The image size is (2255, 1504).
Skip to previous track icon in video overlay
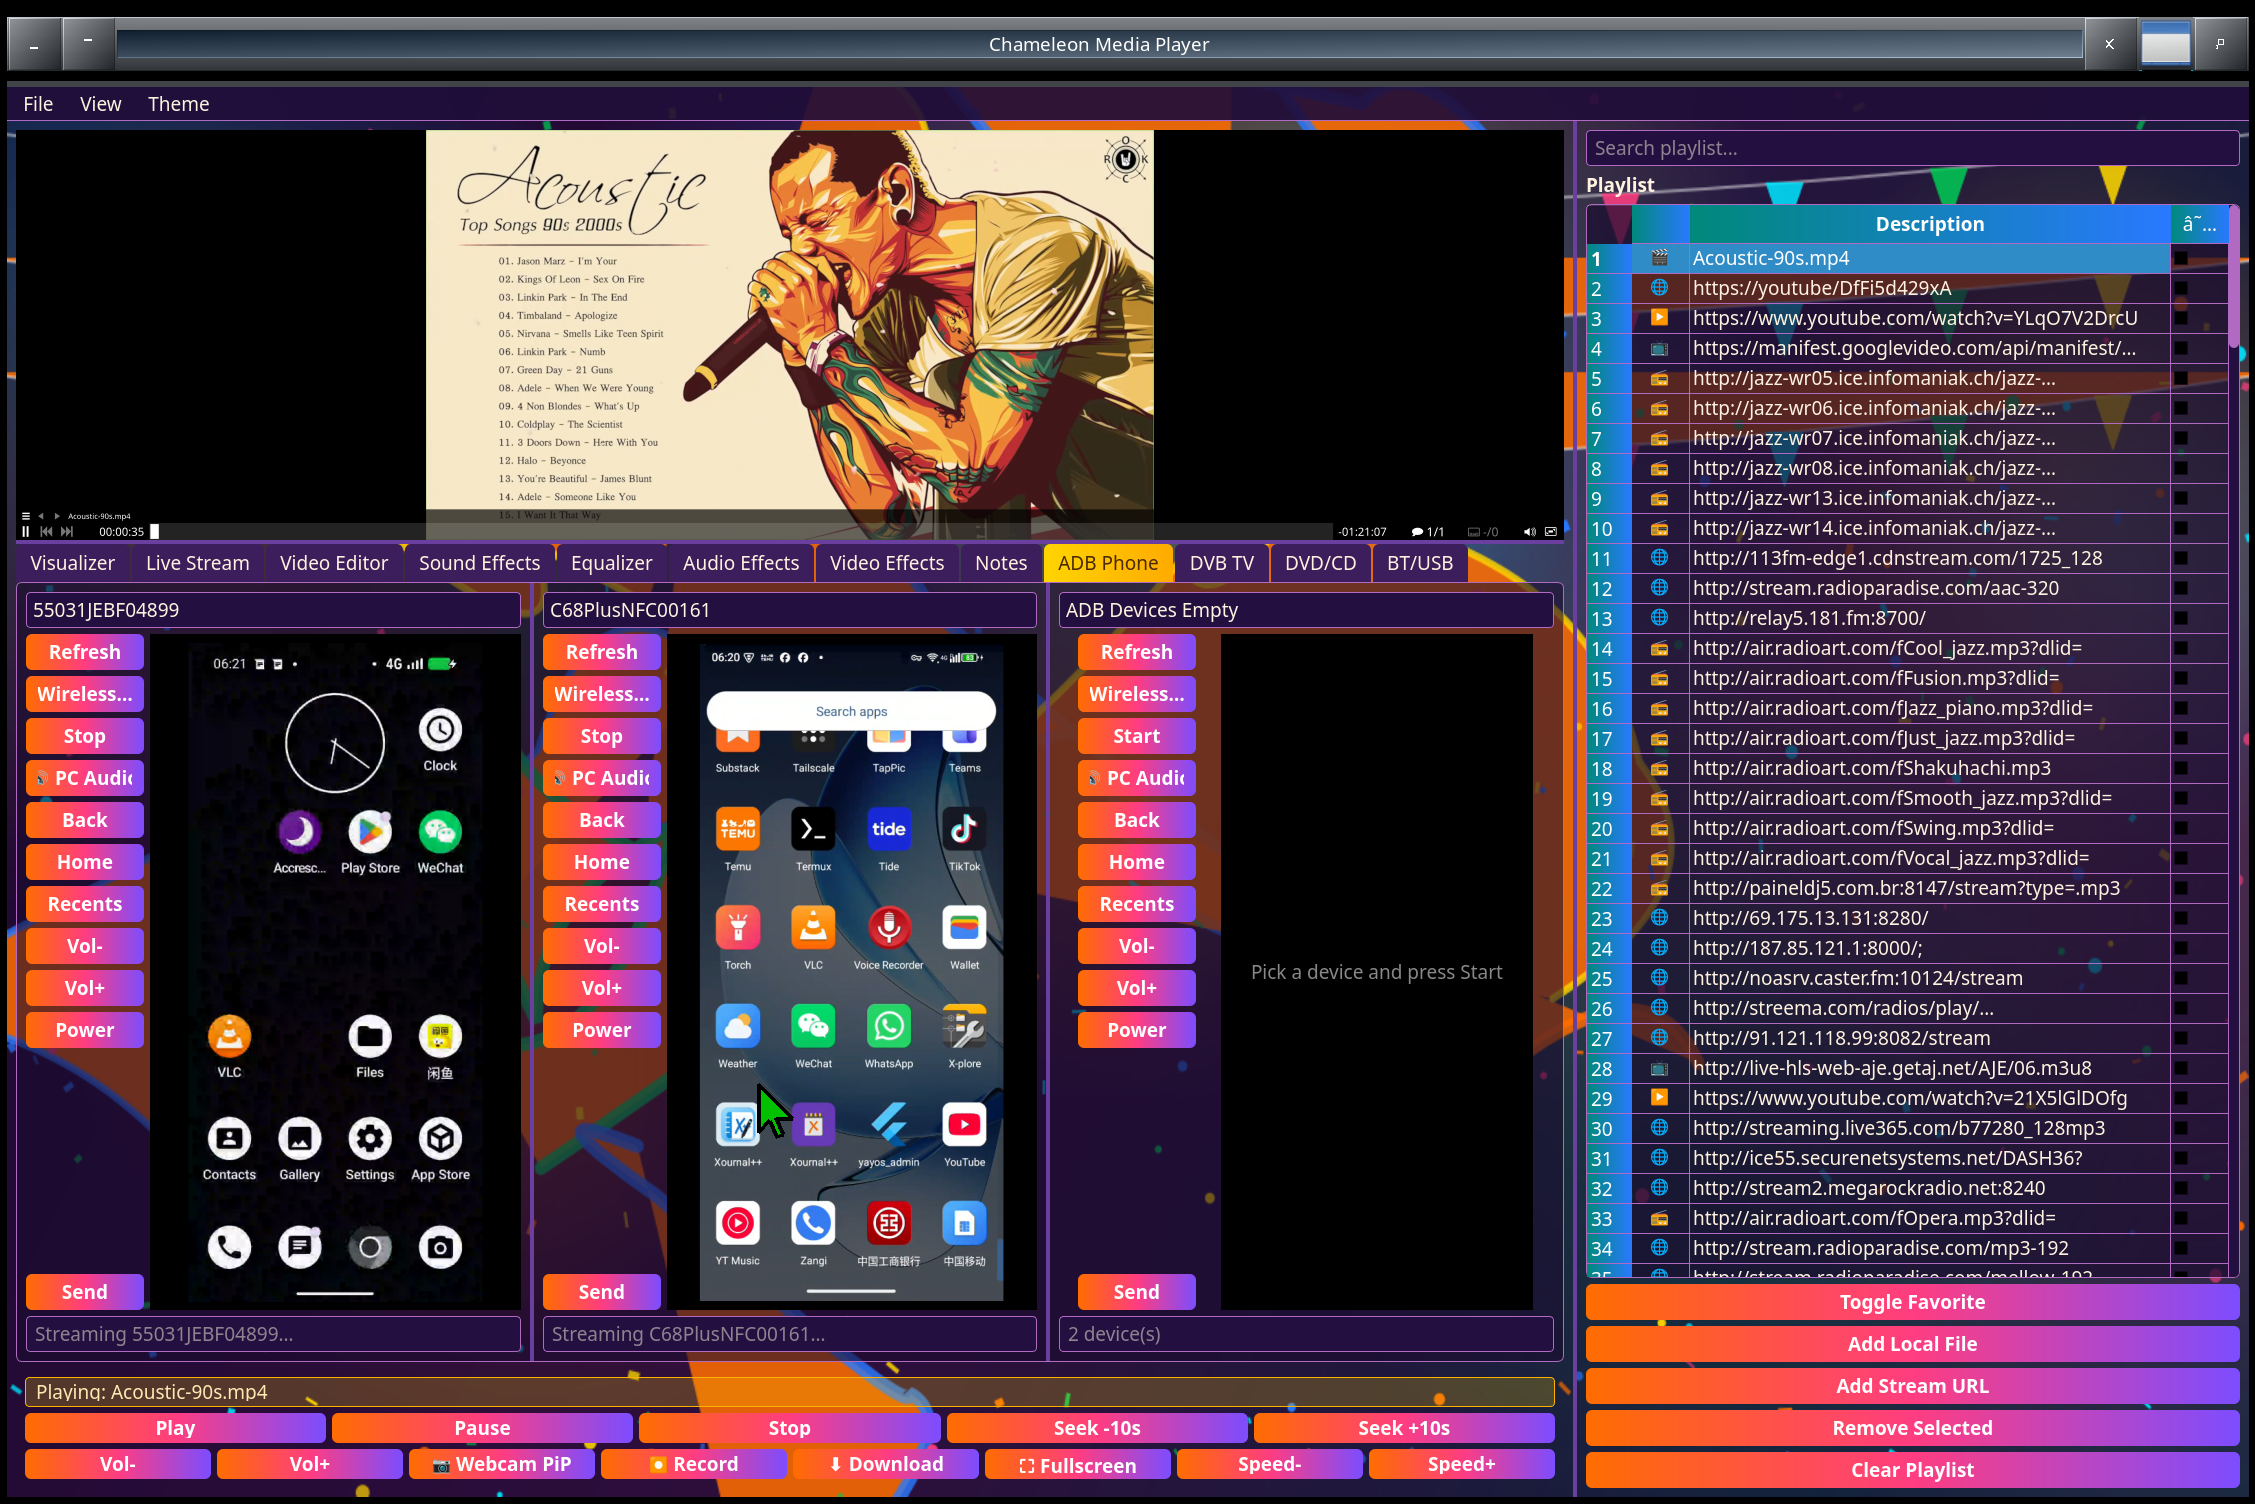[x=46, y=532]
